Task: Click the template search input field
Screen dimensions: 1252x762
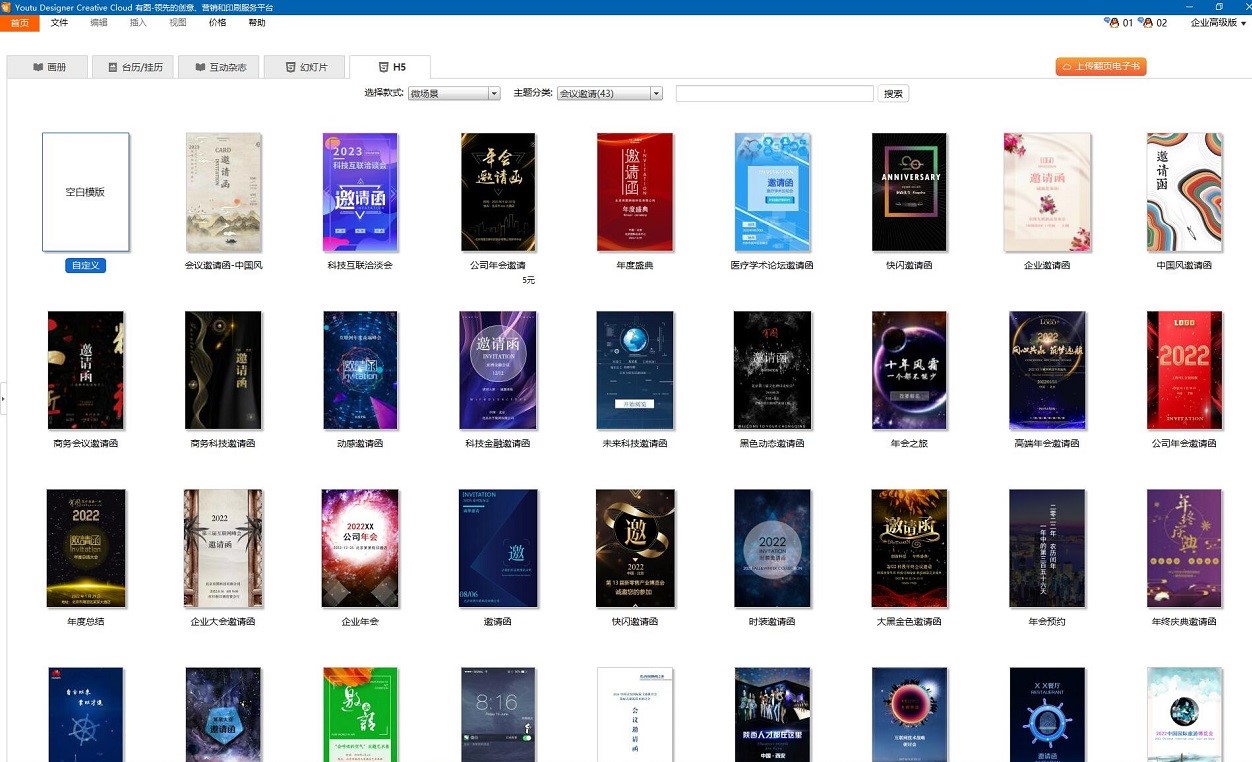Action: (x=774, y=94)
